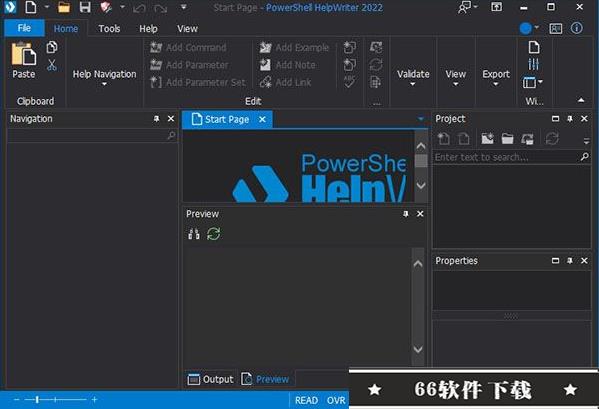Open the View ribbon tab

187,29
